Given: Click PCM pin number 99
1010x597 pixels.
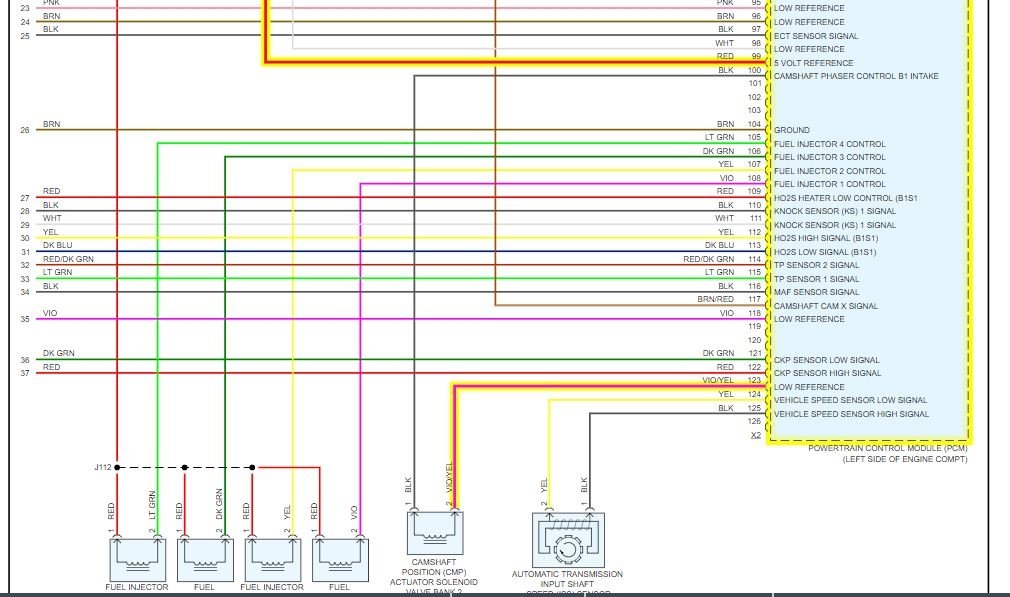Looking at the screenshot, I should (x=756, y=56).
